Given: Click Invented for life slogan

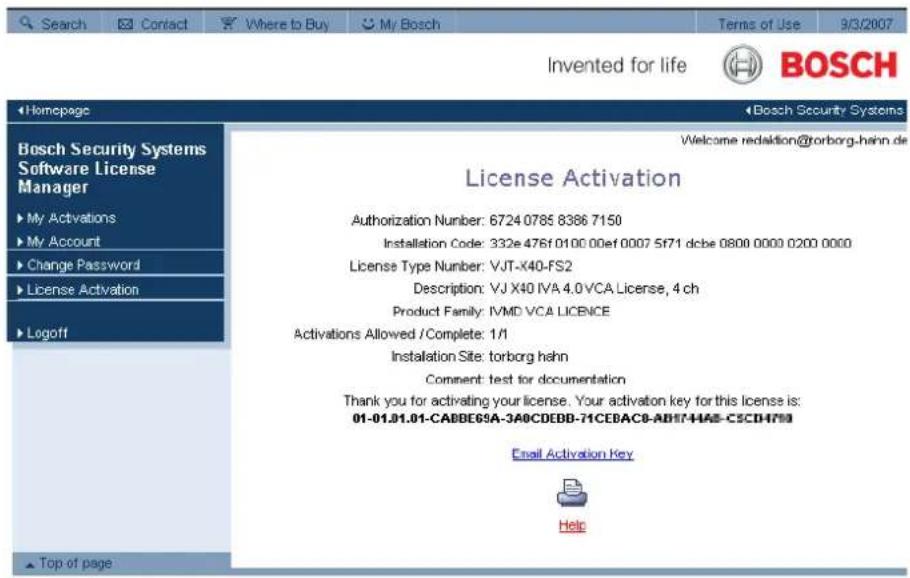Looking at the screenshot, I should 617,65.
